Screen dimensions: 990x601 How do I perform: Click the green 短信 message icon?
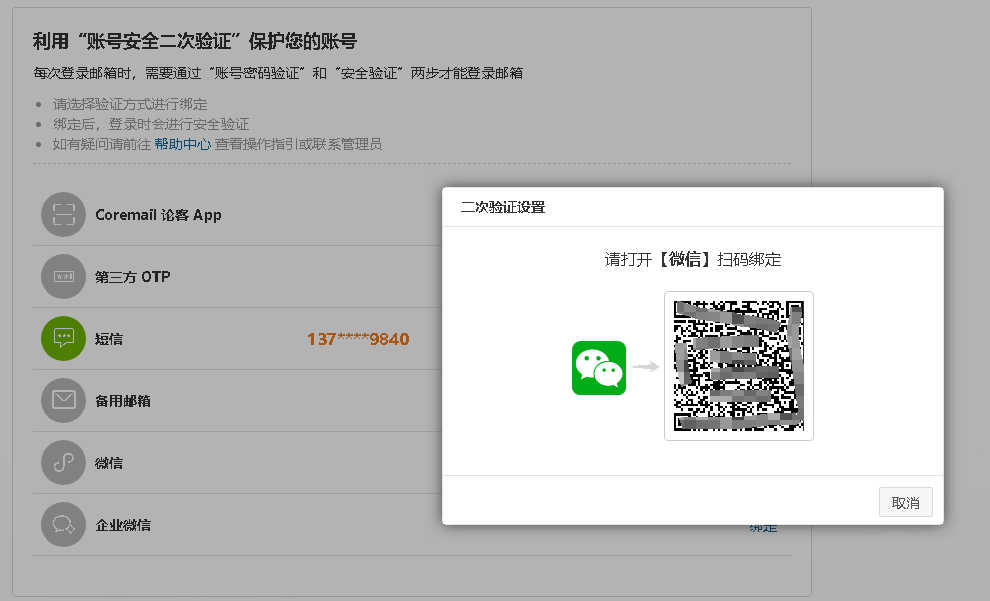pos(63,338)
